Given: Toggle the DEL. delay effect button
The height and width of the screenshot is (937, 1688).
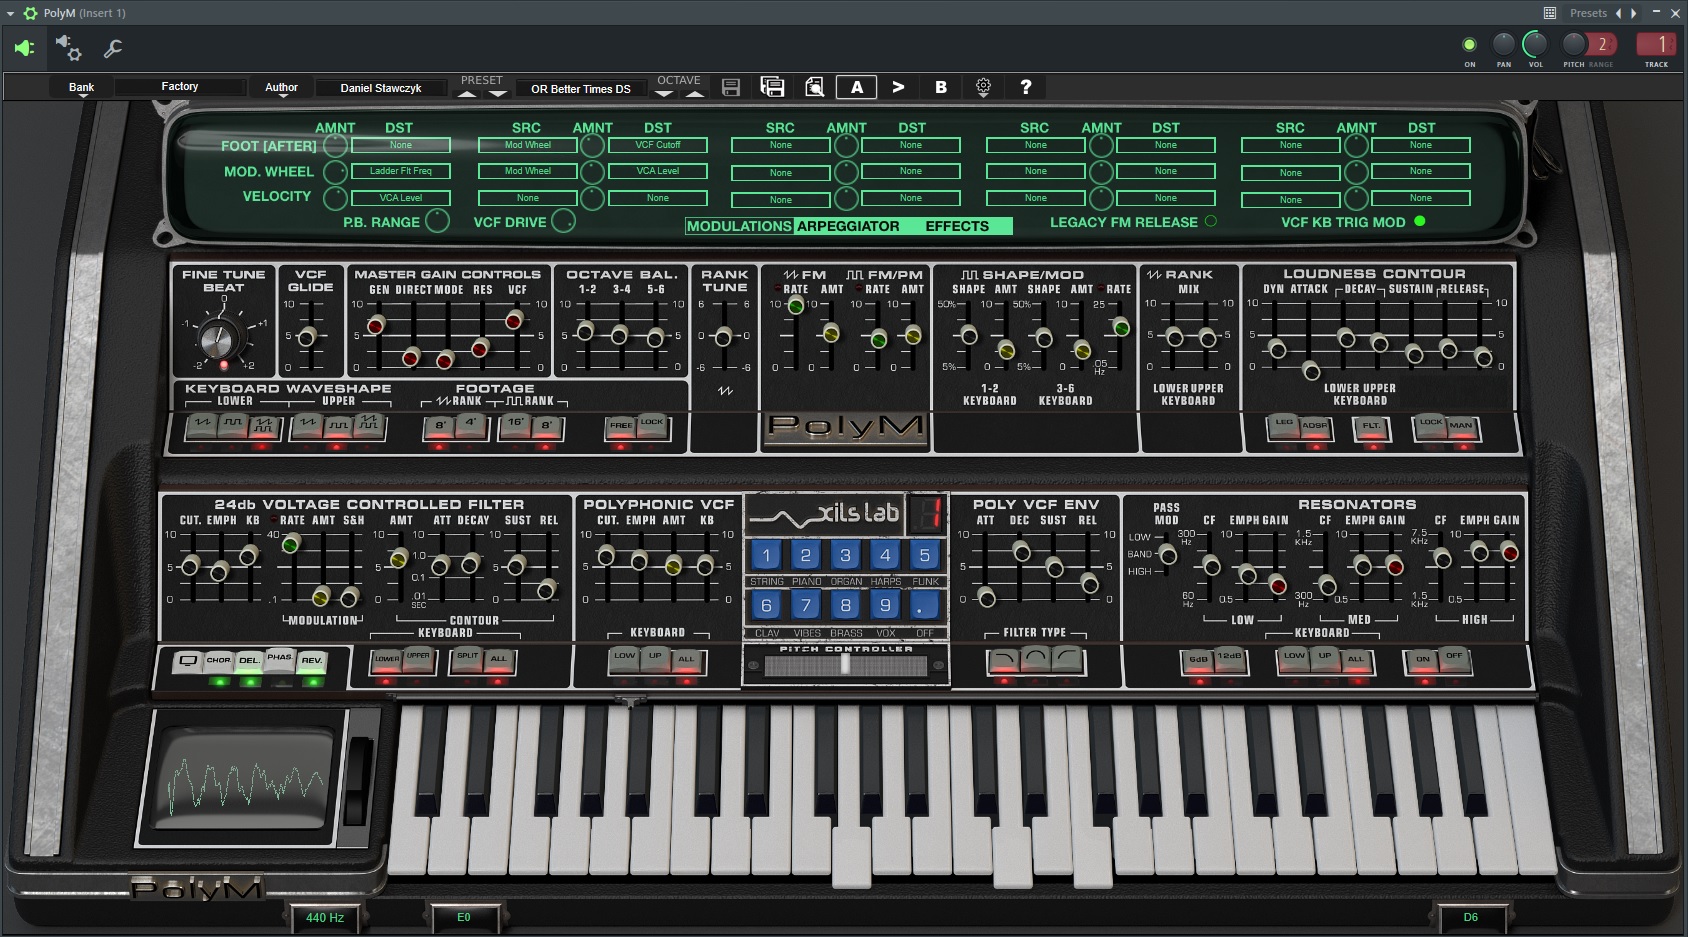Looking at the screenshot, I should (249, 661).
